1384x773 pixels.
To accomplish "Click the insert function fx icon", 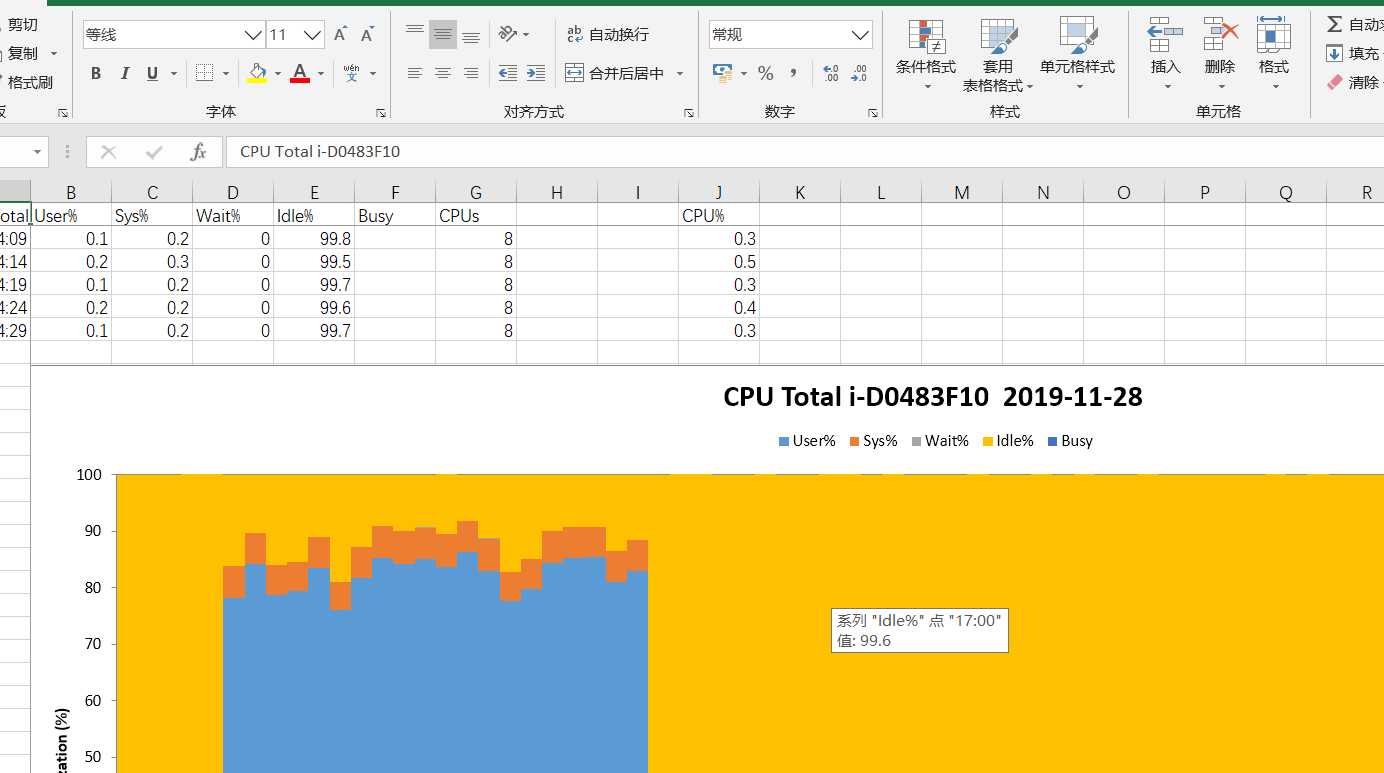I will pyautogui.click(x=198, y=152).
